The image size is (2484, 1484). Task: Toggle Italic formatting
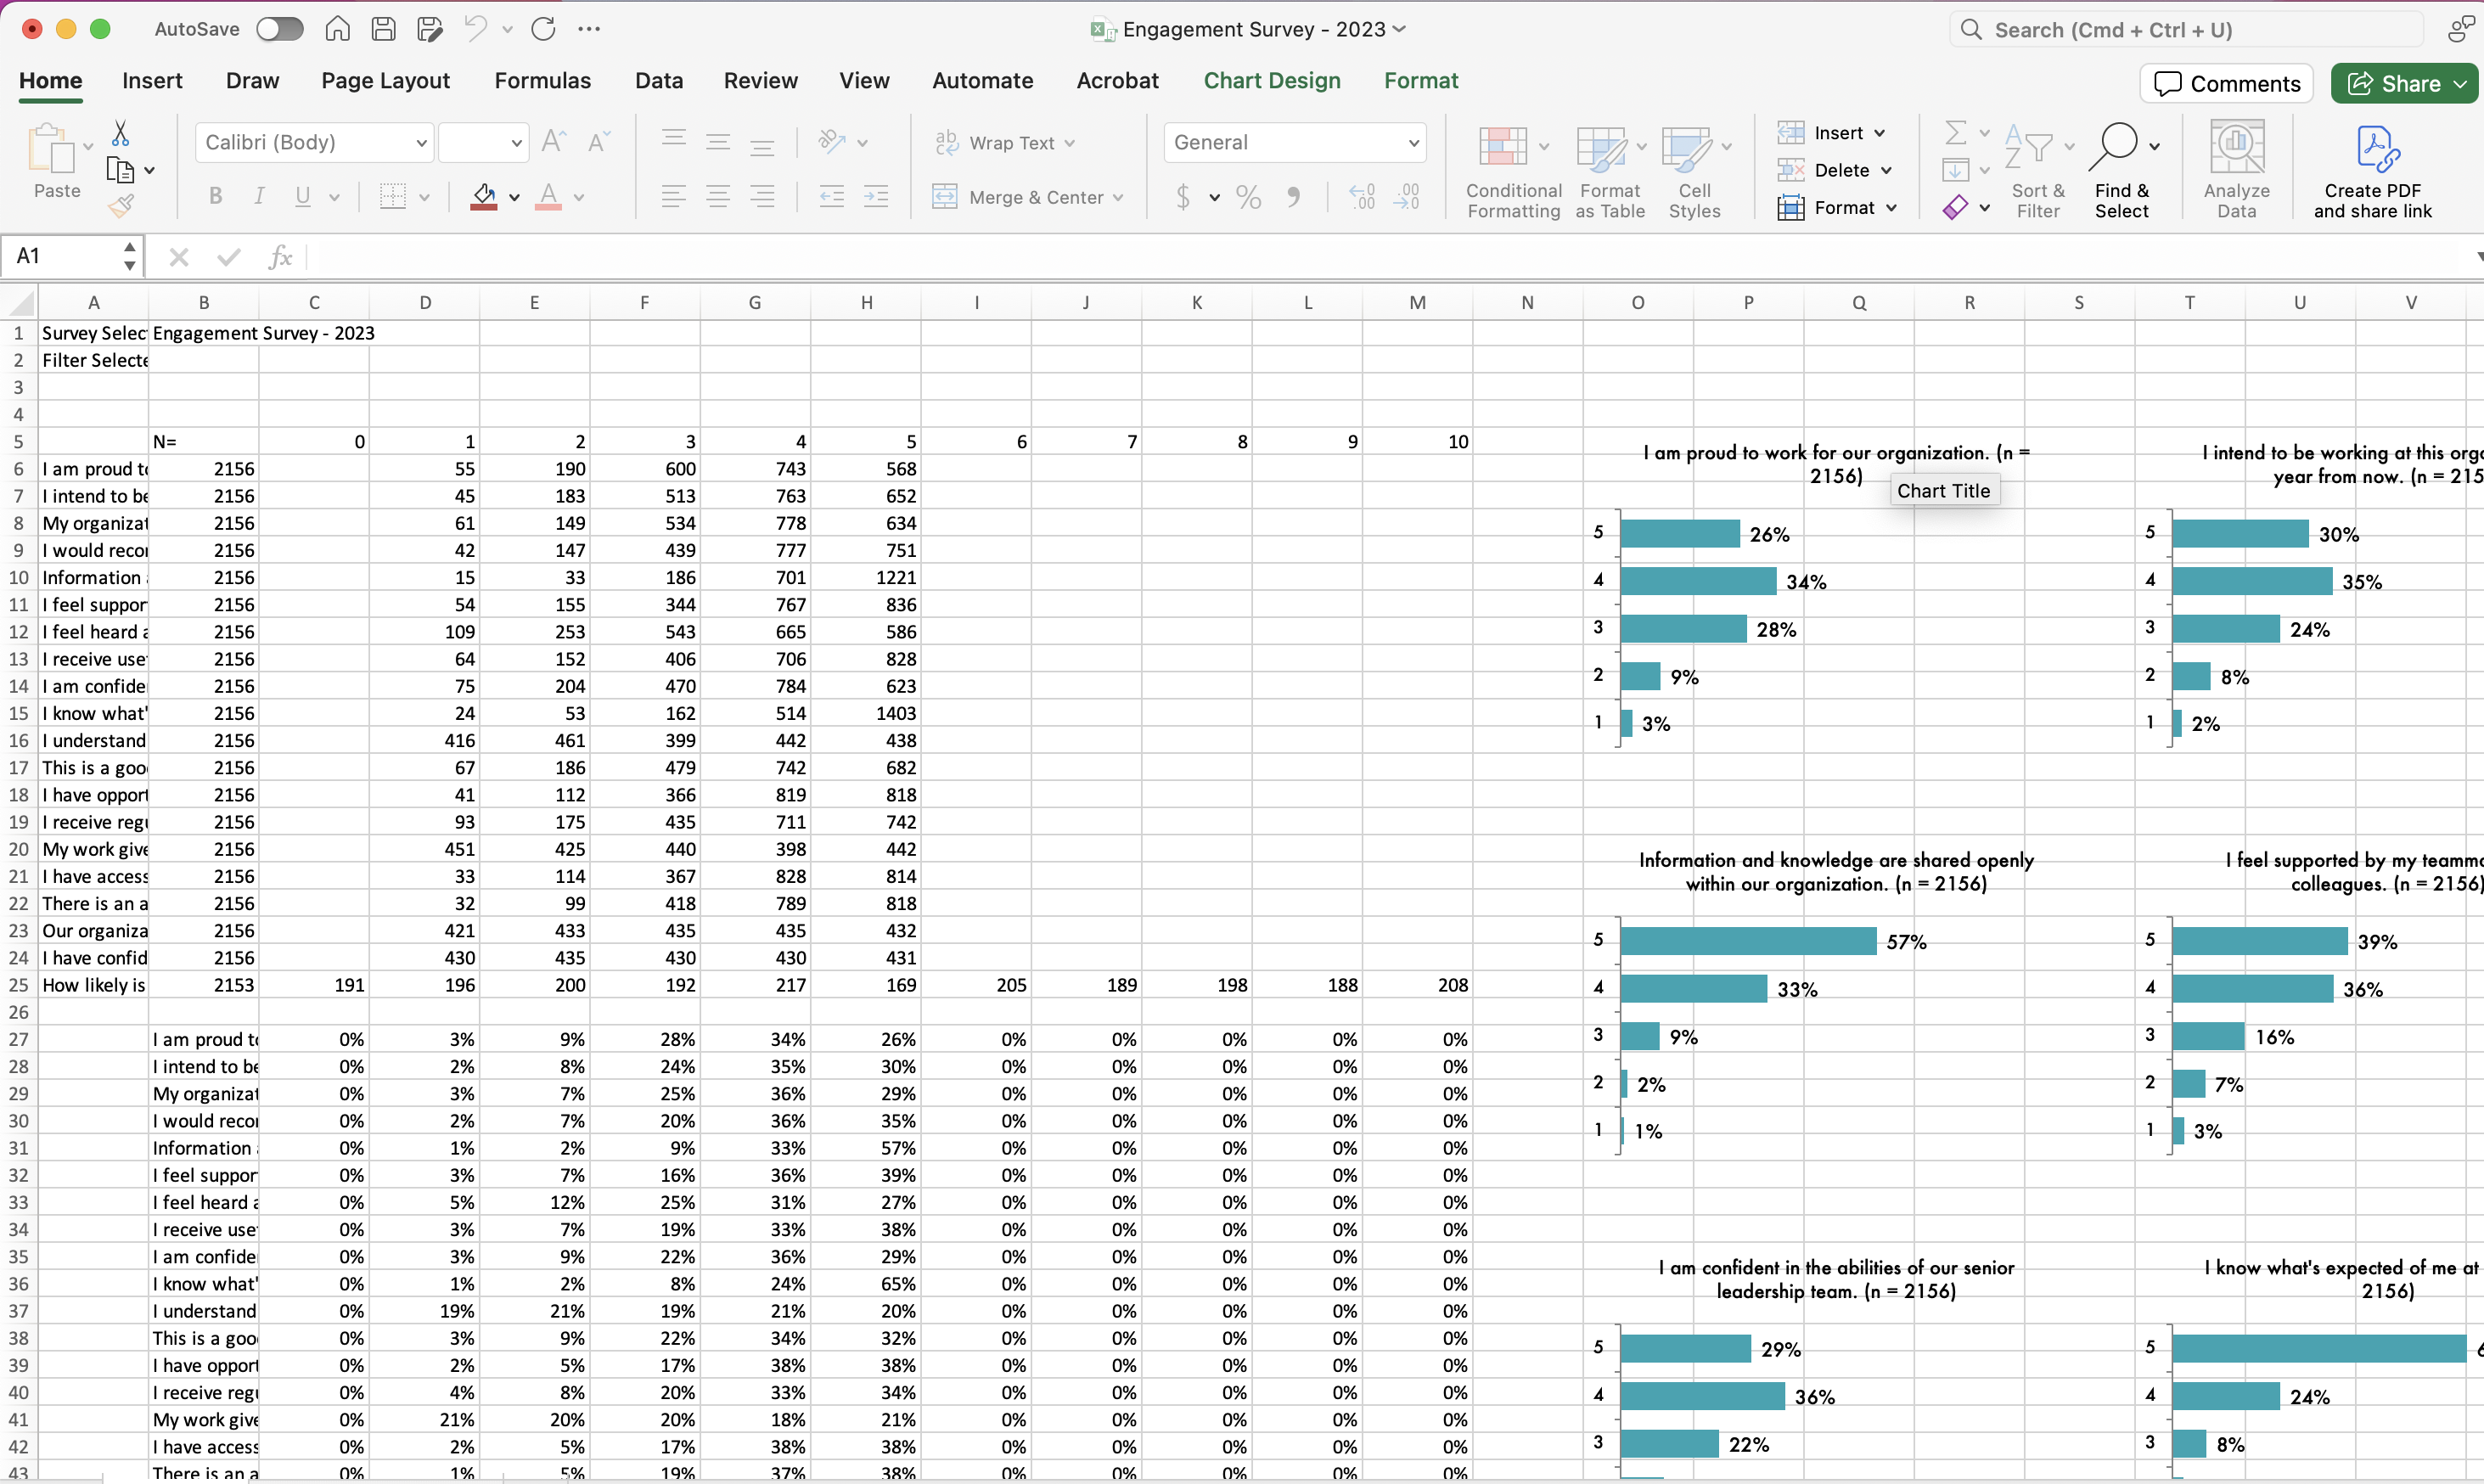click(260, 197)
